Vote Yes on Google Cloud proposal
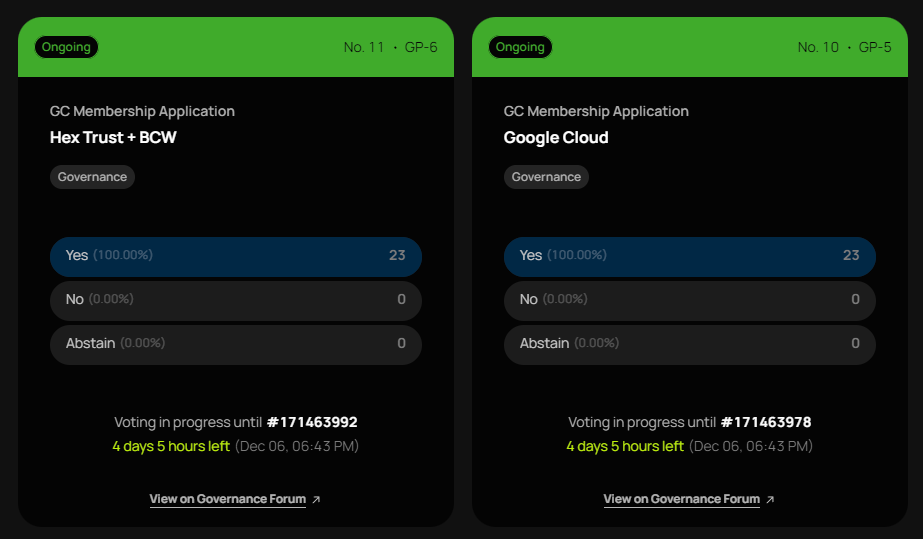This screenshot has width=923, height=539. click(x=690, y=257)
